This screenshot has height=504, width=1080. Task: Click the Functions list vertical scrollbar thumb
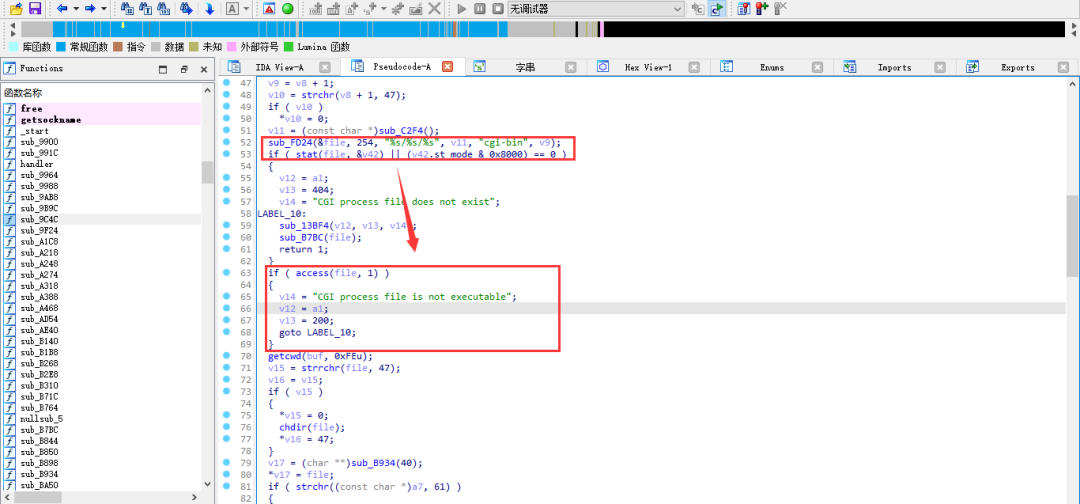207,172
